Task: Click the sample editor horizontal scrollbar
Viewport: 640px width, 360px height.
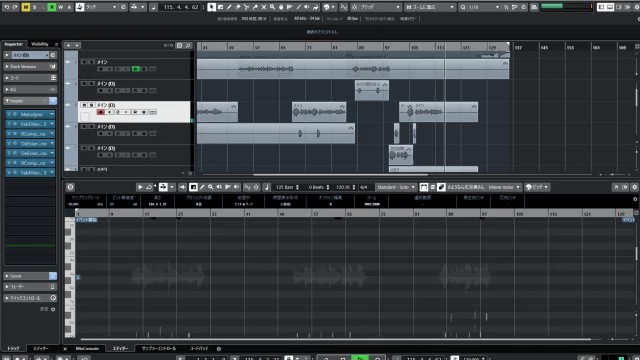Action: point(336,339)
